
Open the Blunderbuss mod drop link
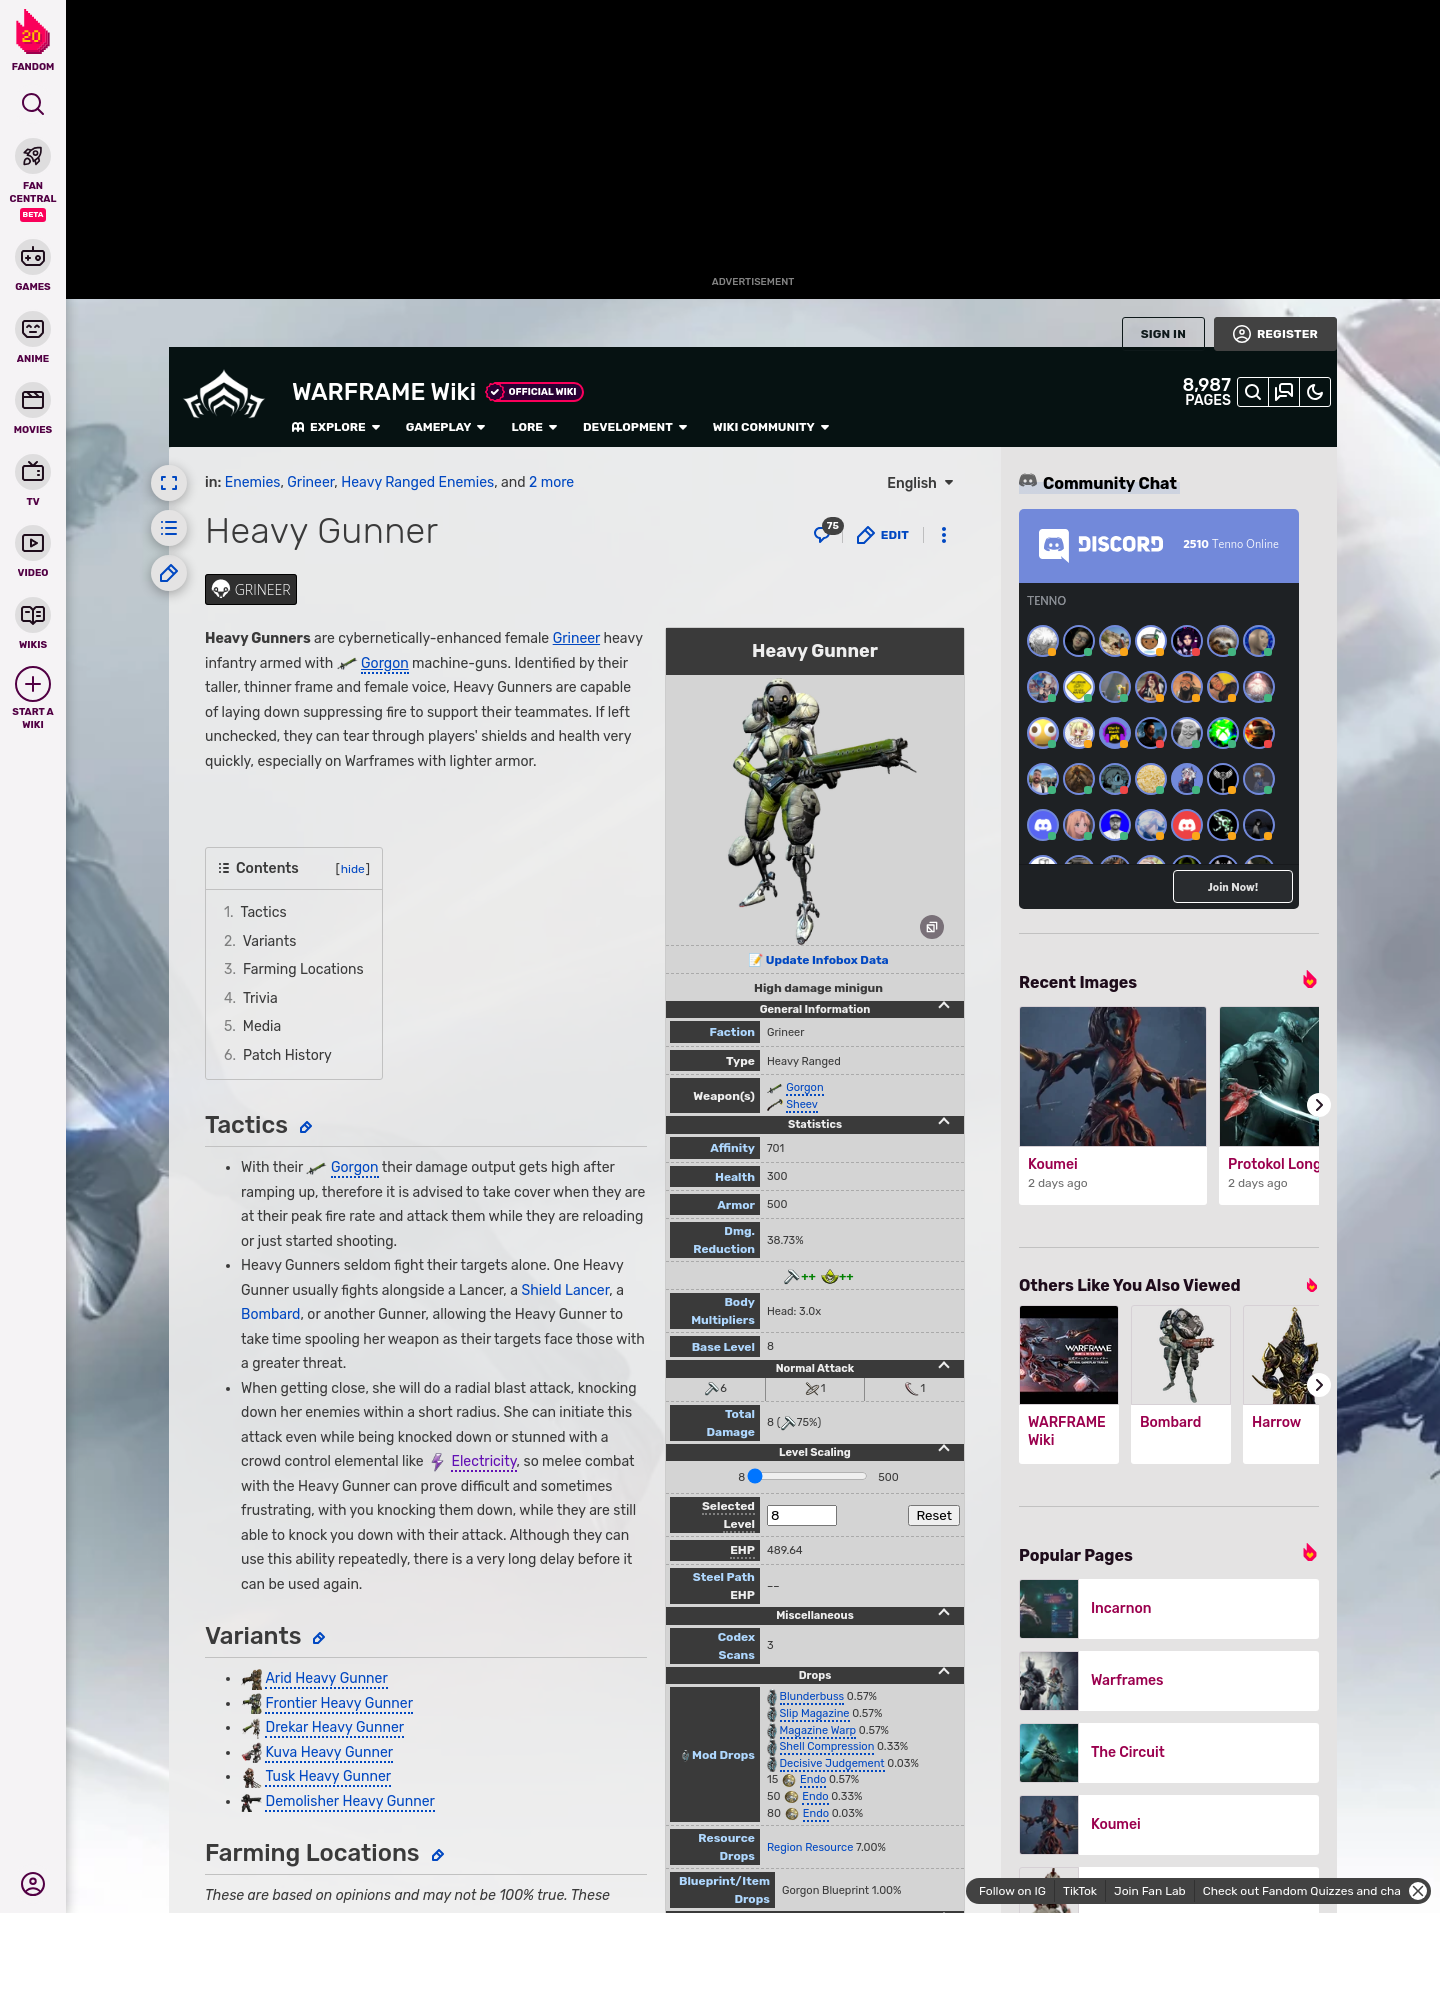[812, 1697]
